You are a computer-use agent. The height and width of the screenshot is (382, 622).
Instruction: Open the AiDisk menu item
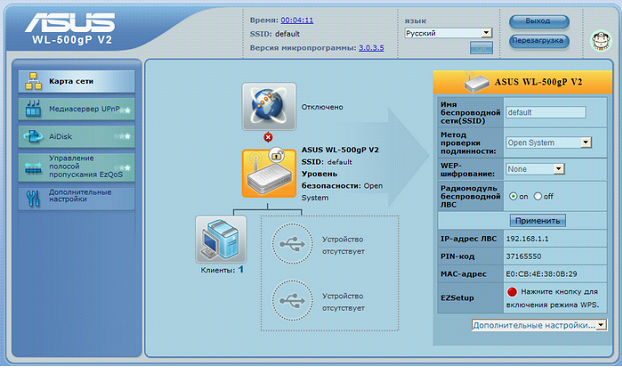[77, 136]
